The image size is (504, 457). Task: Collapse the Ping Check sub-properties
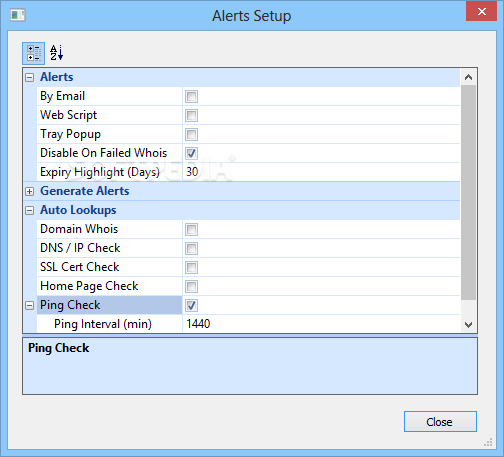(30, 305)
